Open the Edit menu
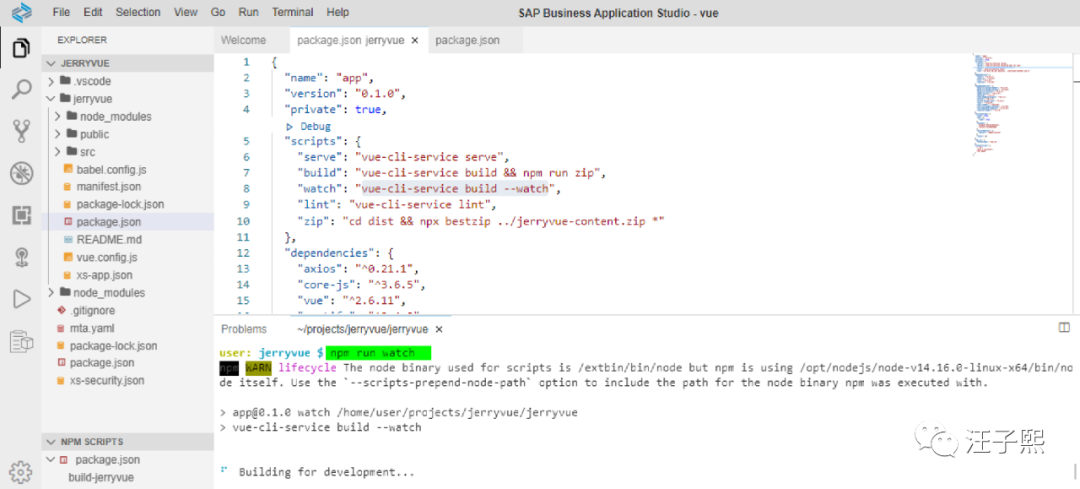The height and width of the screenshot is (489, 1080). click(x=92, y=12)
